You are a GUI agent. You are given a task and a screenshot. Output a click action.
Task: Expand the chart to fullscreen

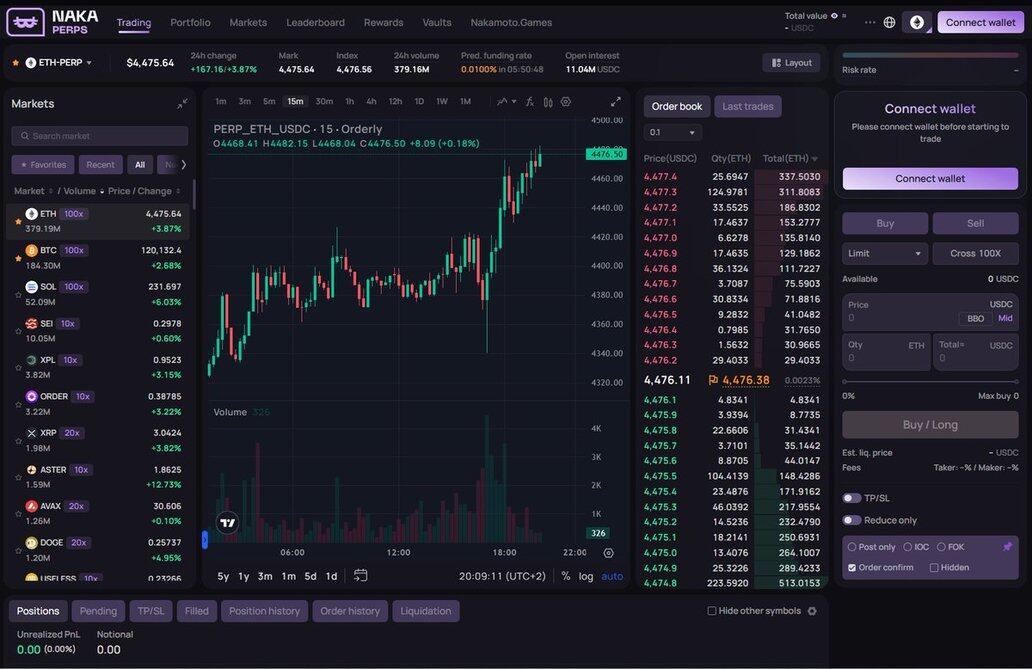(616, 101)
